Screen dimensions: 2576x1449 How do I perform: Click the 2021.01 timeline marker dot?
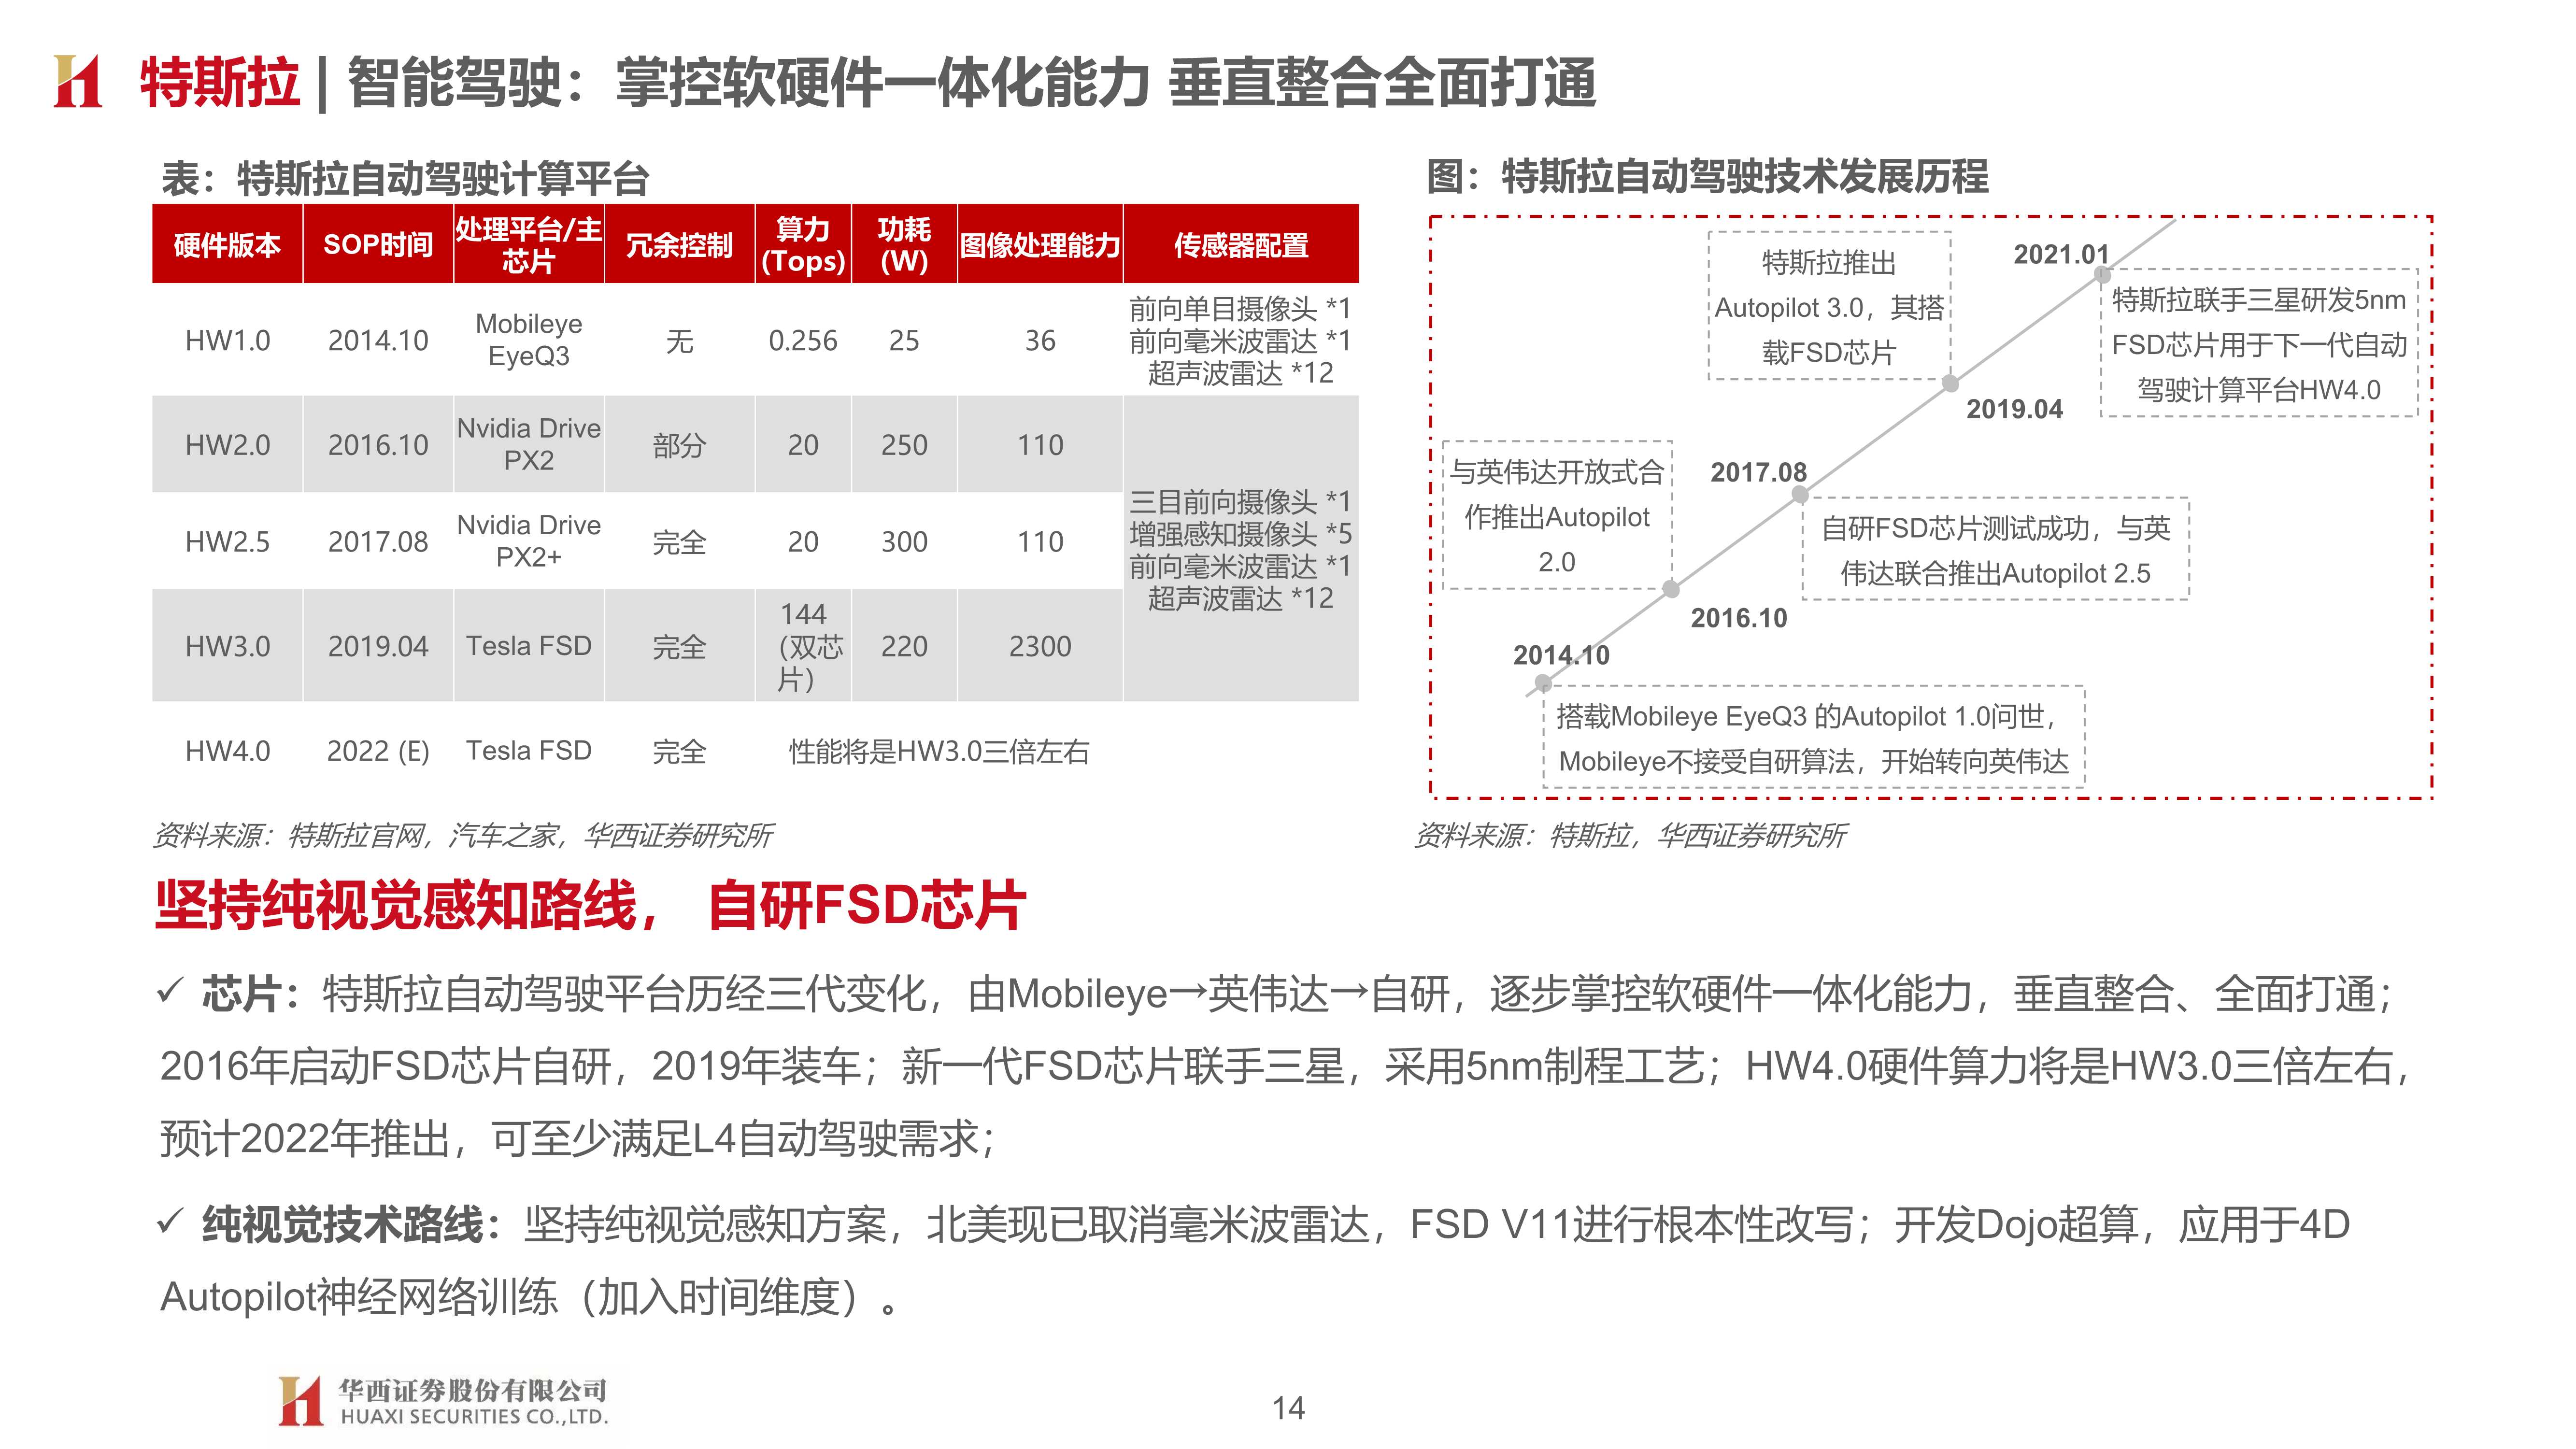click(x=2102, y=274)
